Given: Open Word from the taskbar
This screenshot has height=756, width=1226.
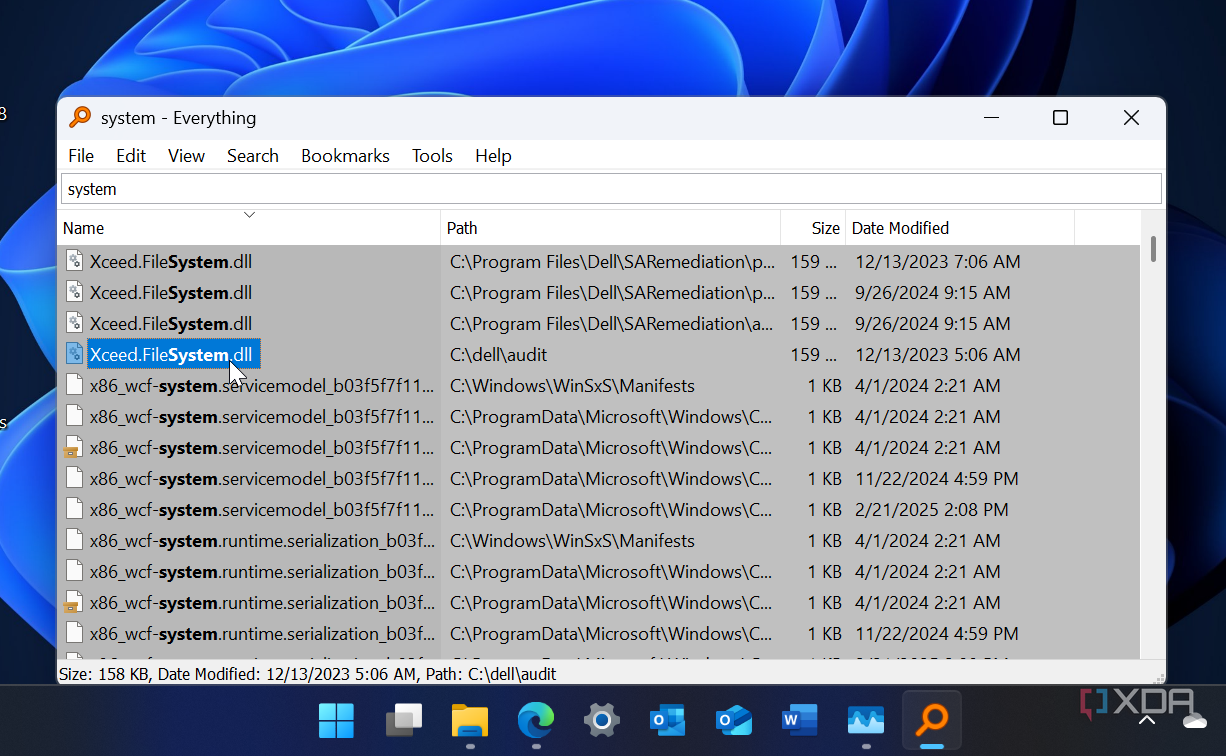Looking at the screenshot, I should 799,719.
